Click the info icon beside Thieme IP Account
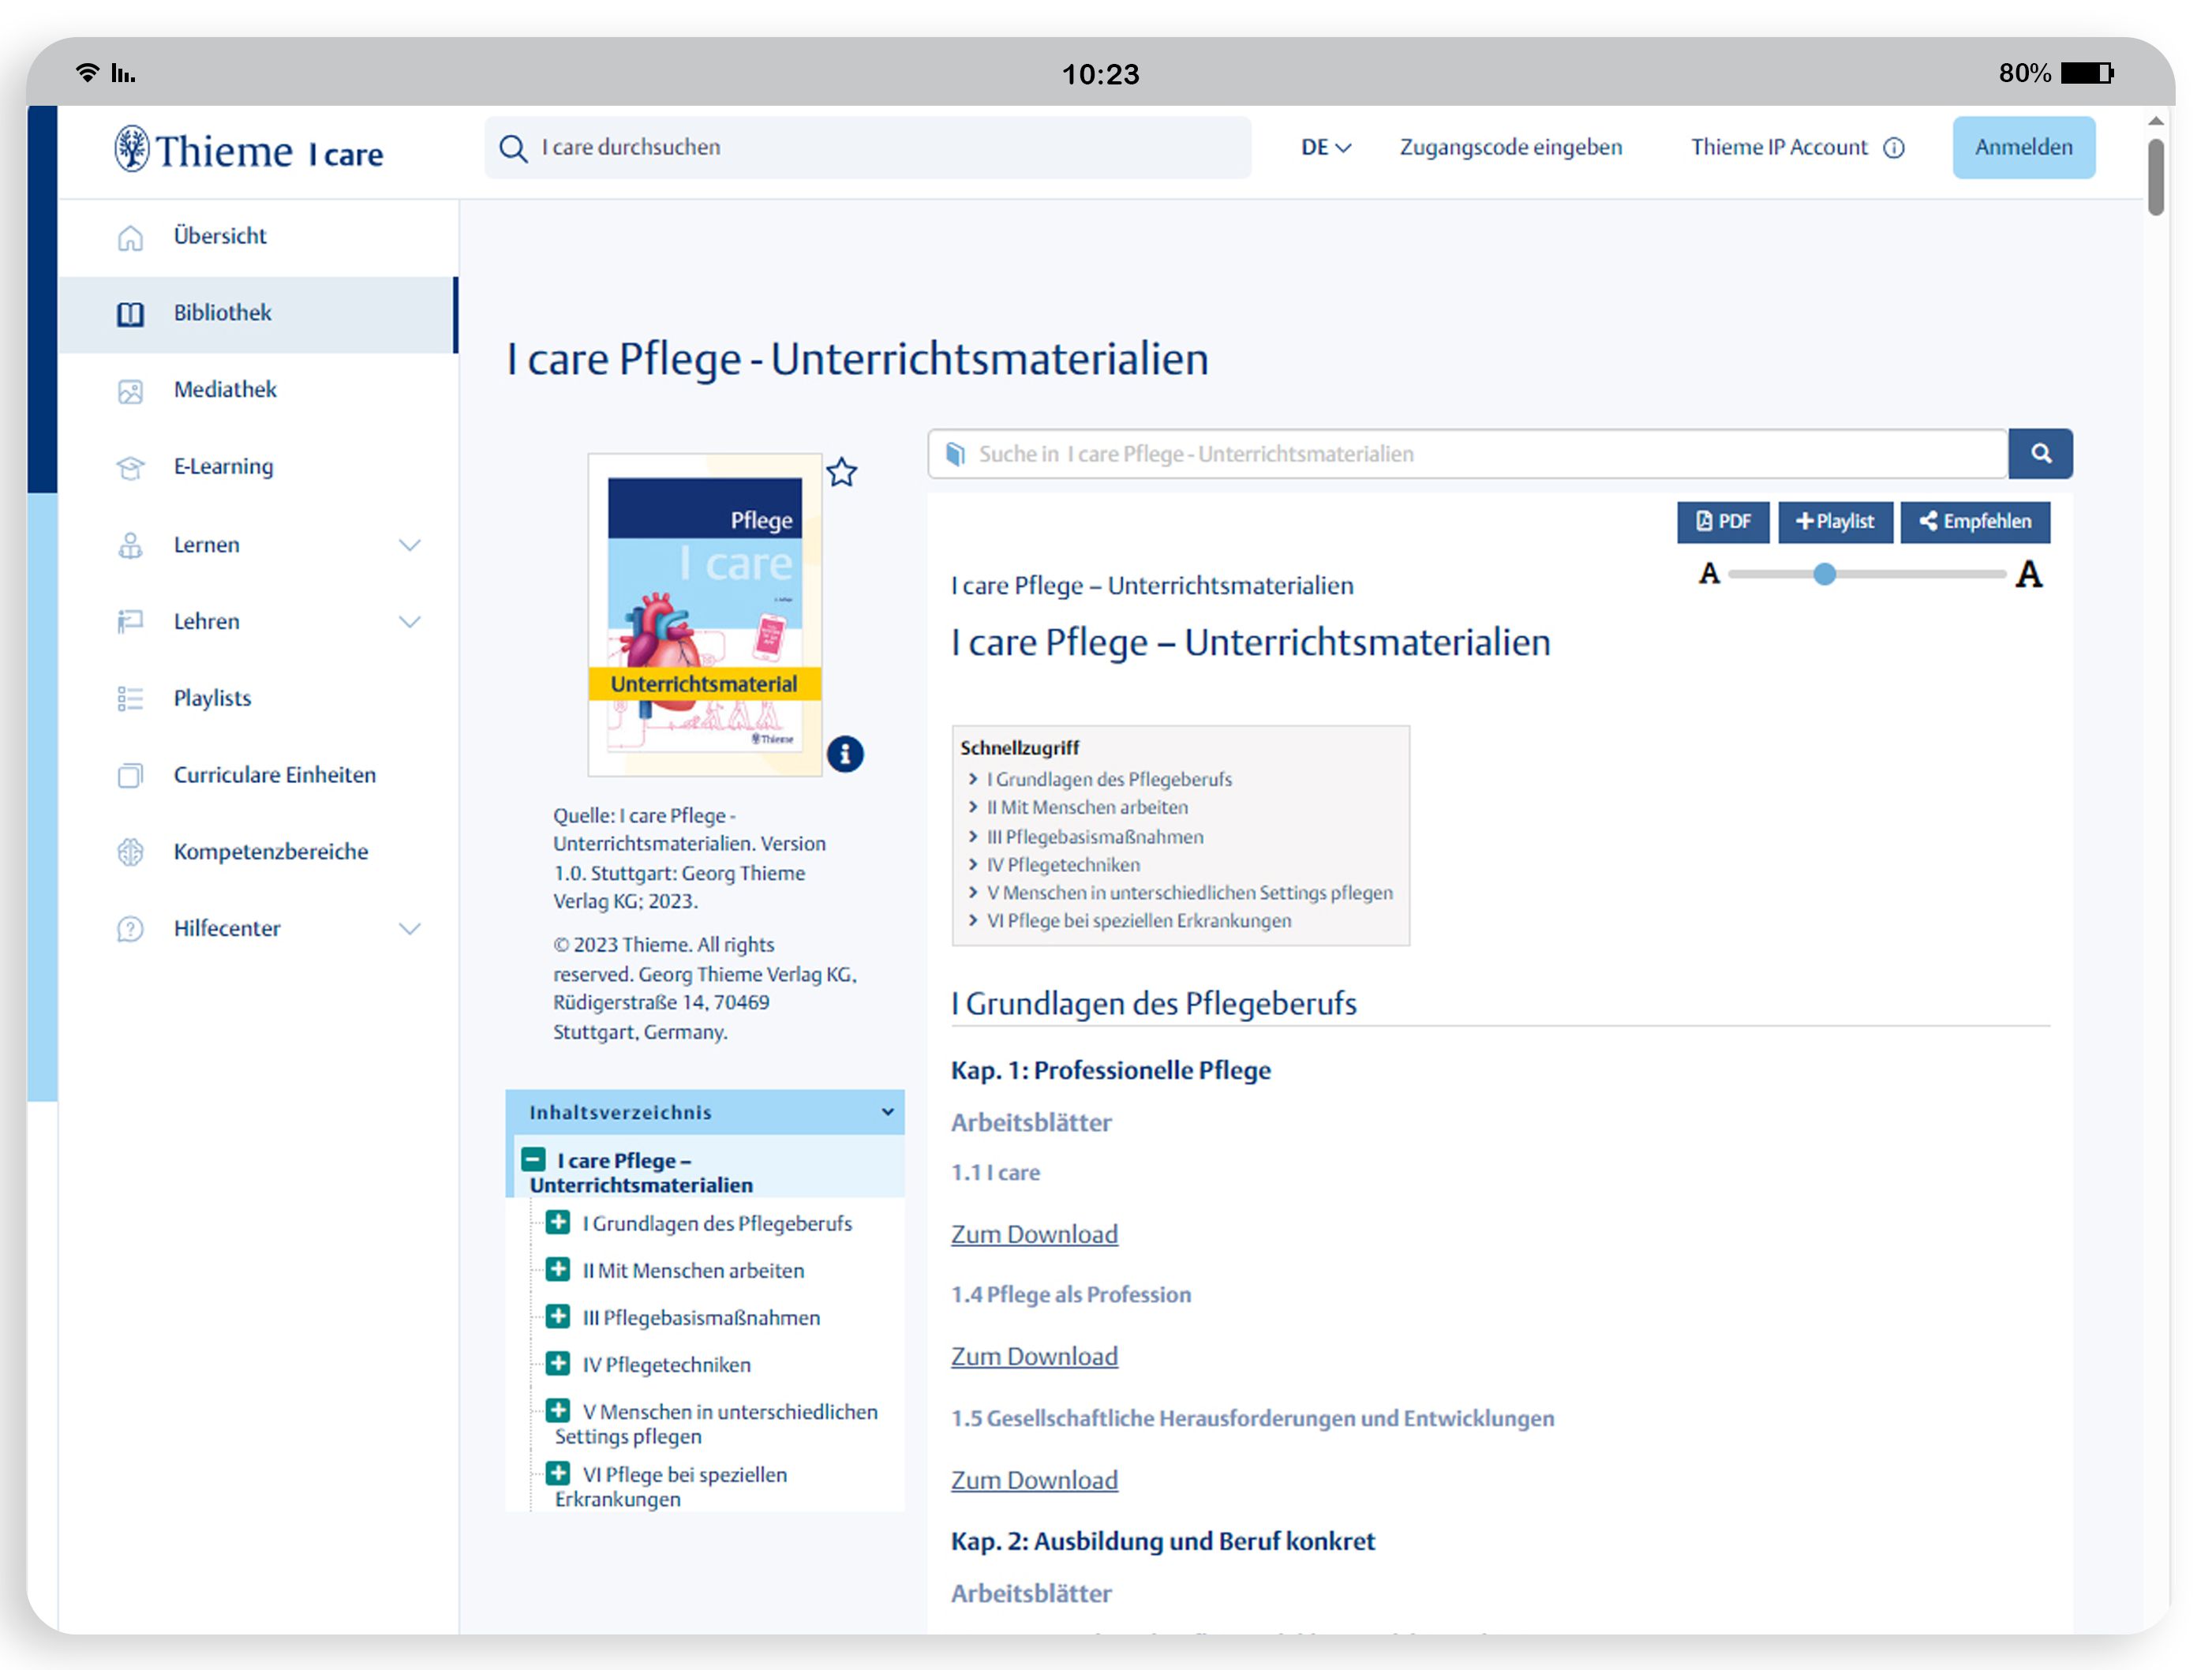This screenshot has height=1670, width=2212. [x=1894, y=148]
